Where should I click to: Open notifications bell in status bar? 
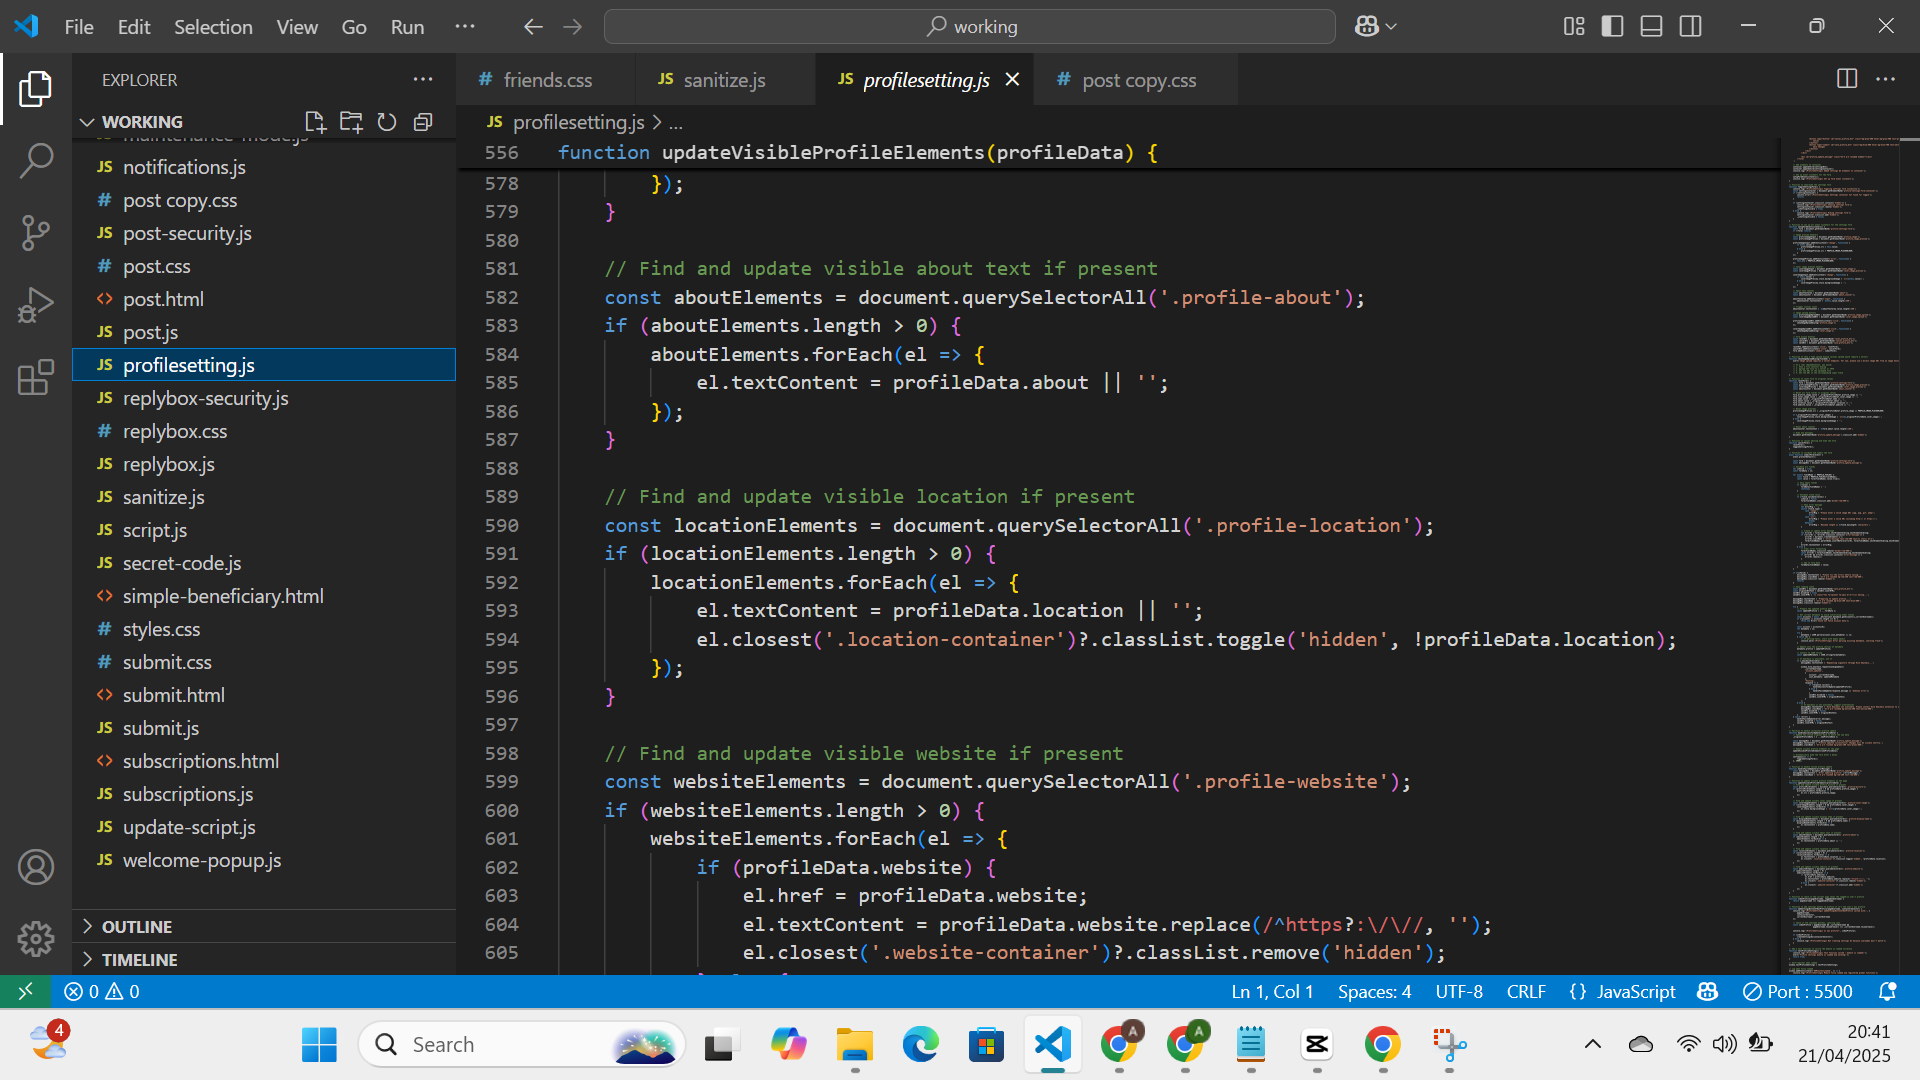tap(1887, 991)
